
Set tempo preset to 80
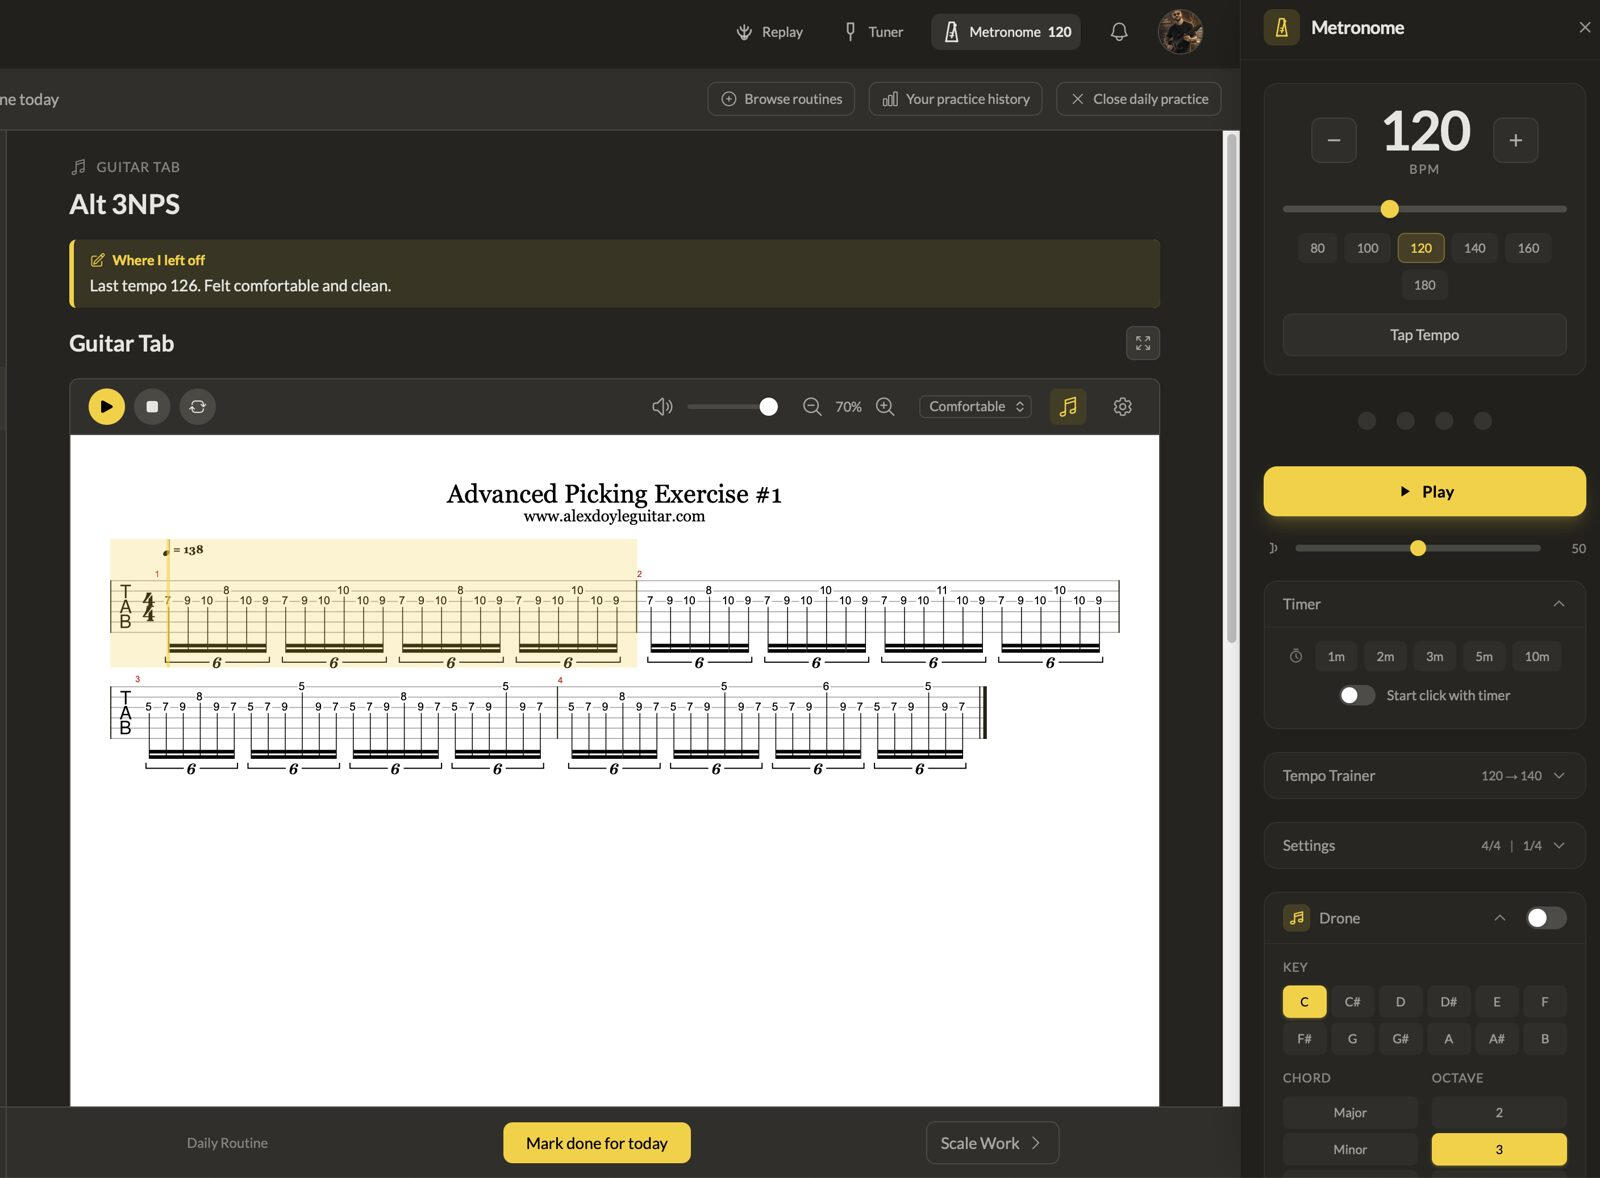point(1318,248)
